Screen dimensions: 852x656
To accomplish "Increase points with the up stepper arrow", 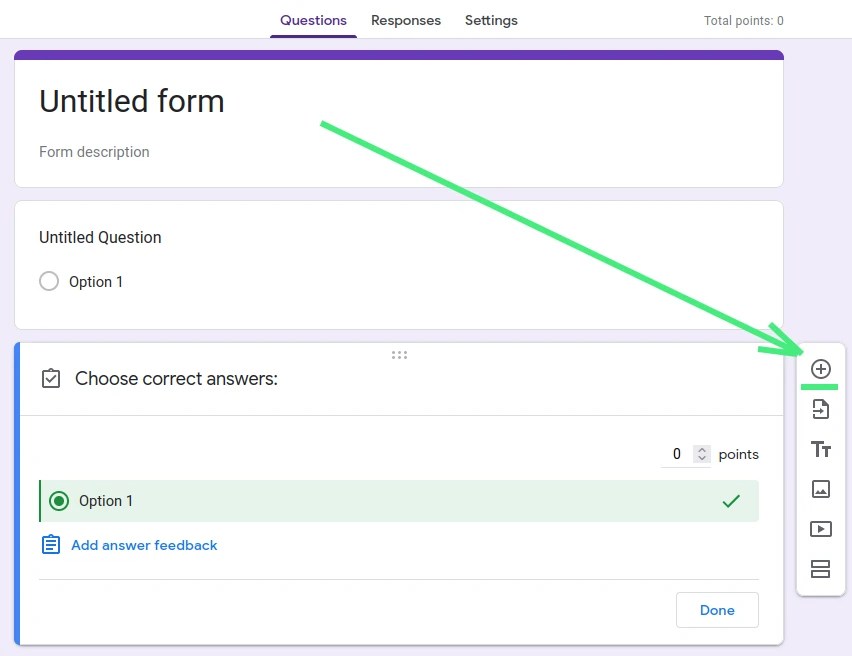I will point(700,449).
